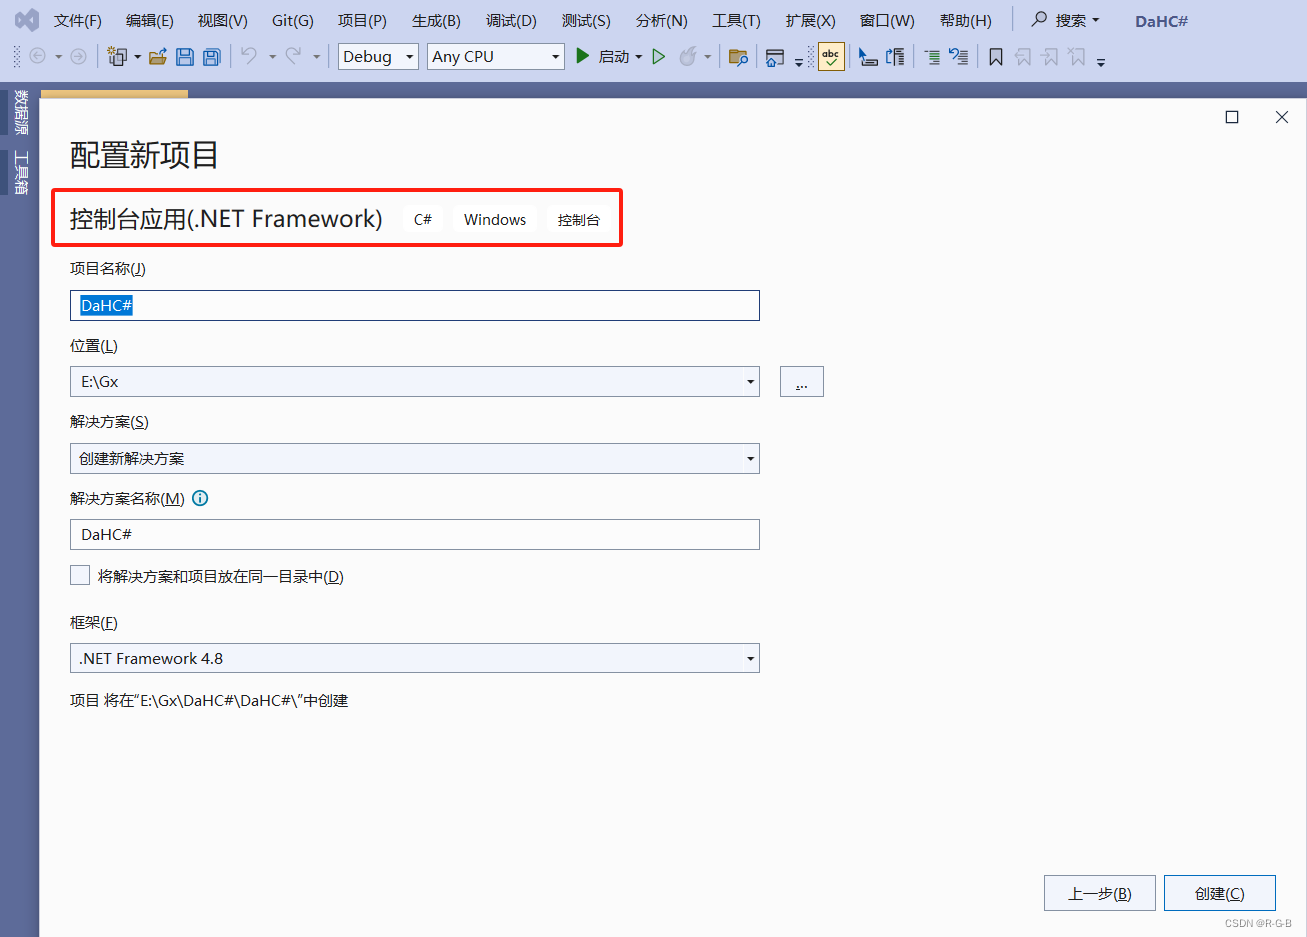
Task: Click the Save All double-disk icon
Action: 211,57
